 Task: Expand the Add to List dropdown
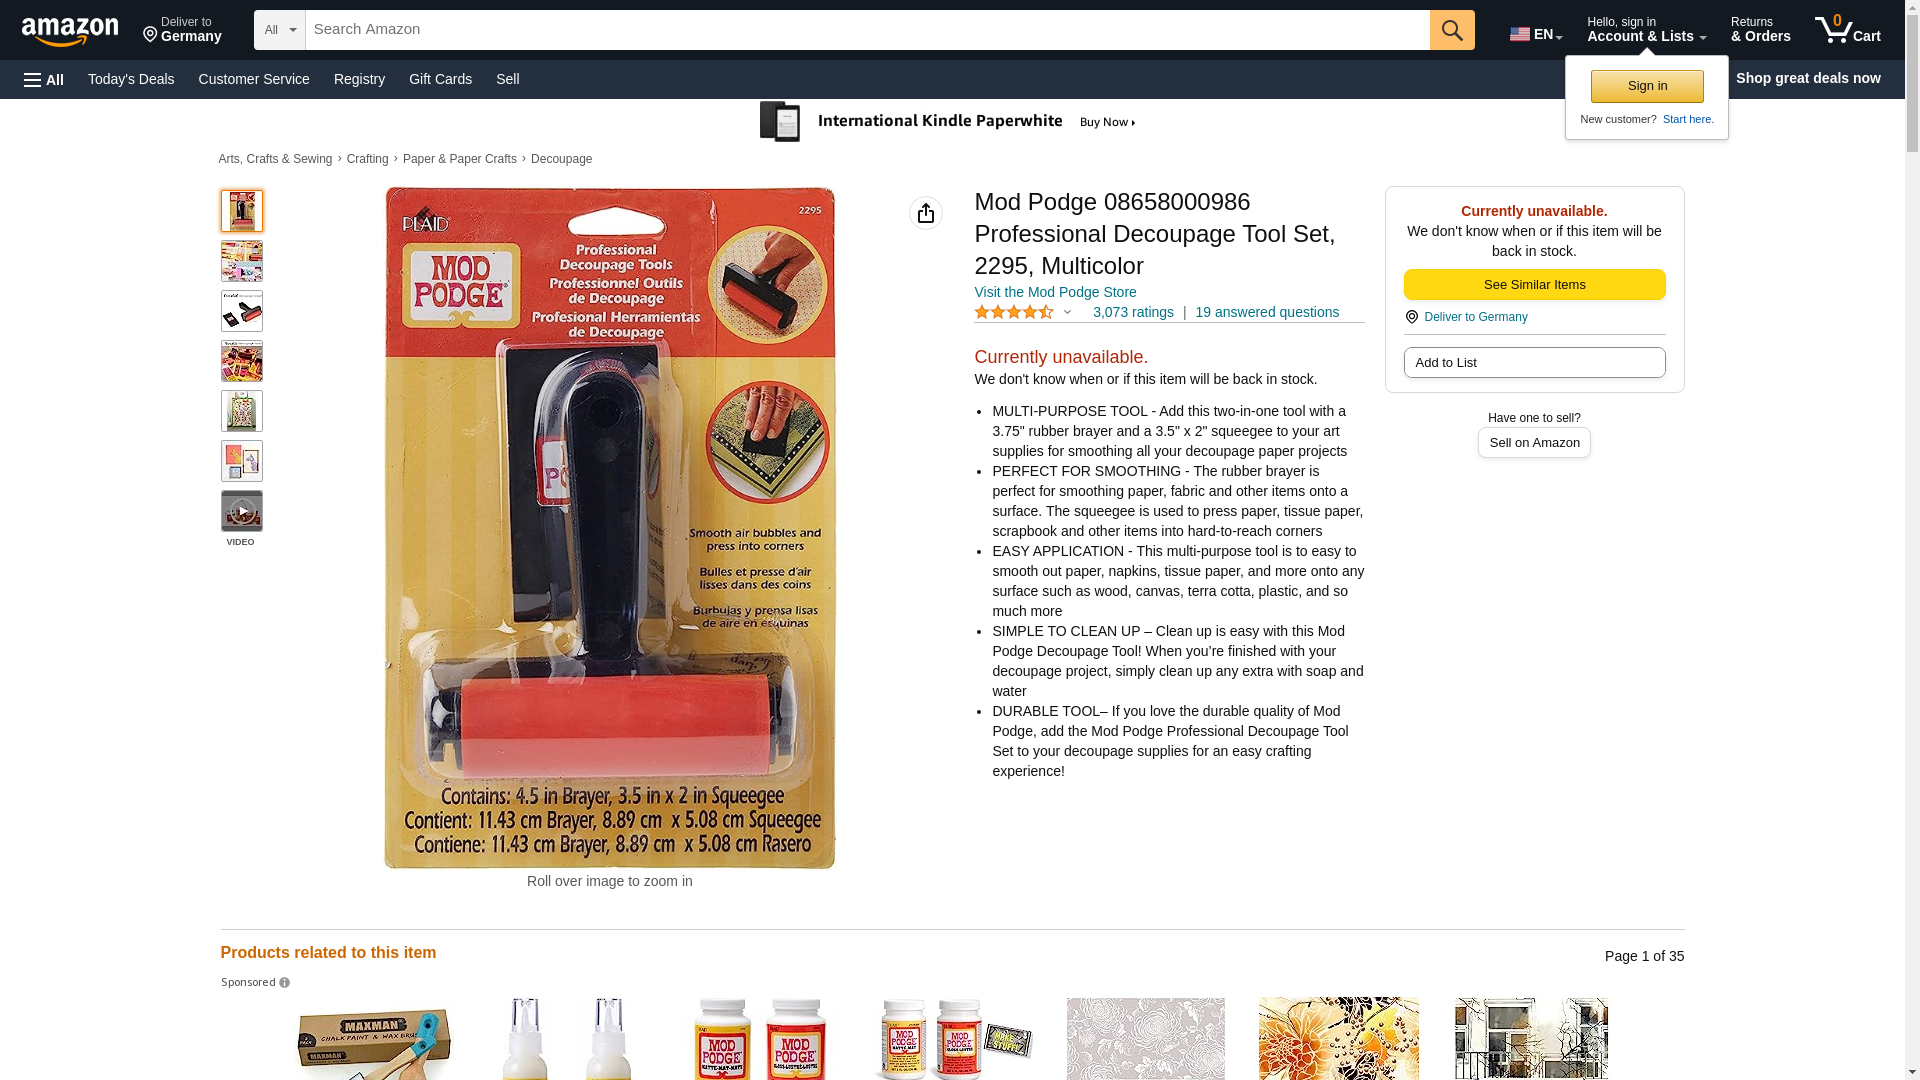1534,362
